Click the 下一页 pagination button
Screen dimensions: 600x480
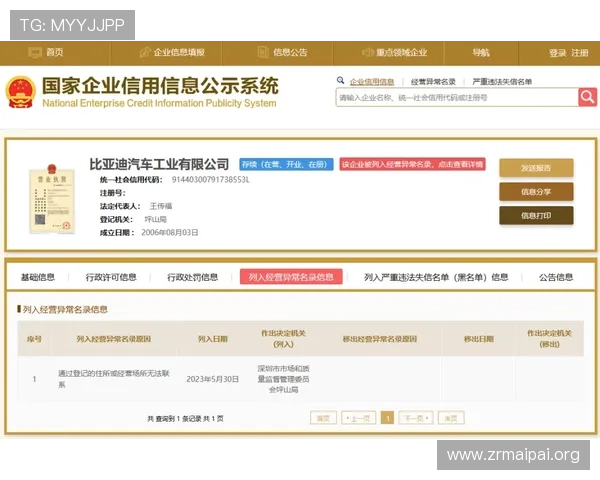click(x=416, y=418)
